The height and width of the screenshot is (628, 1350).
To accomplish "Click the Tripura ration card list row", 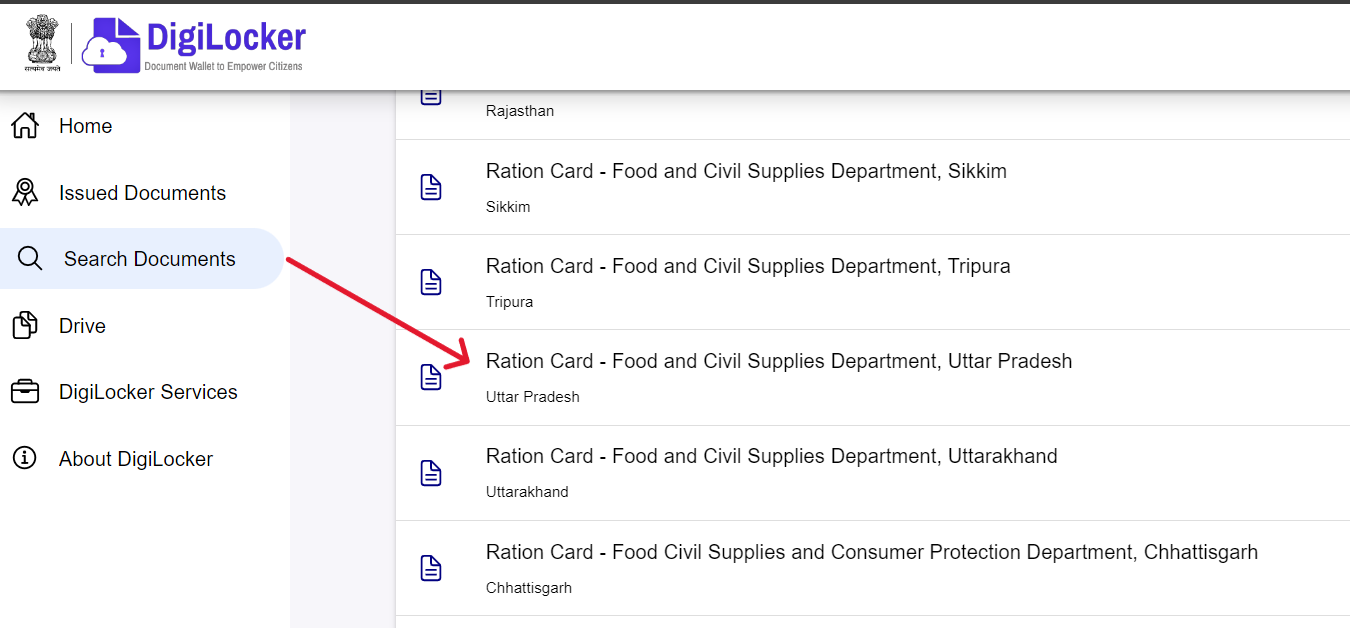I will pyautogui.click(x=748, y=282).
